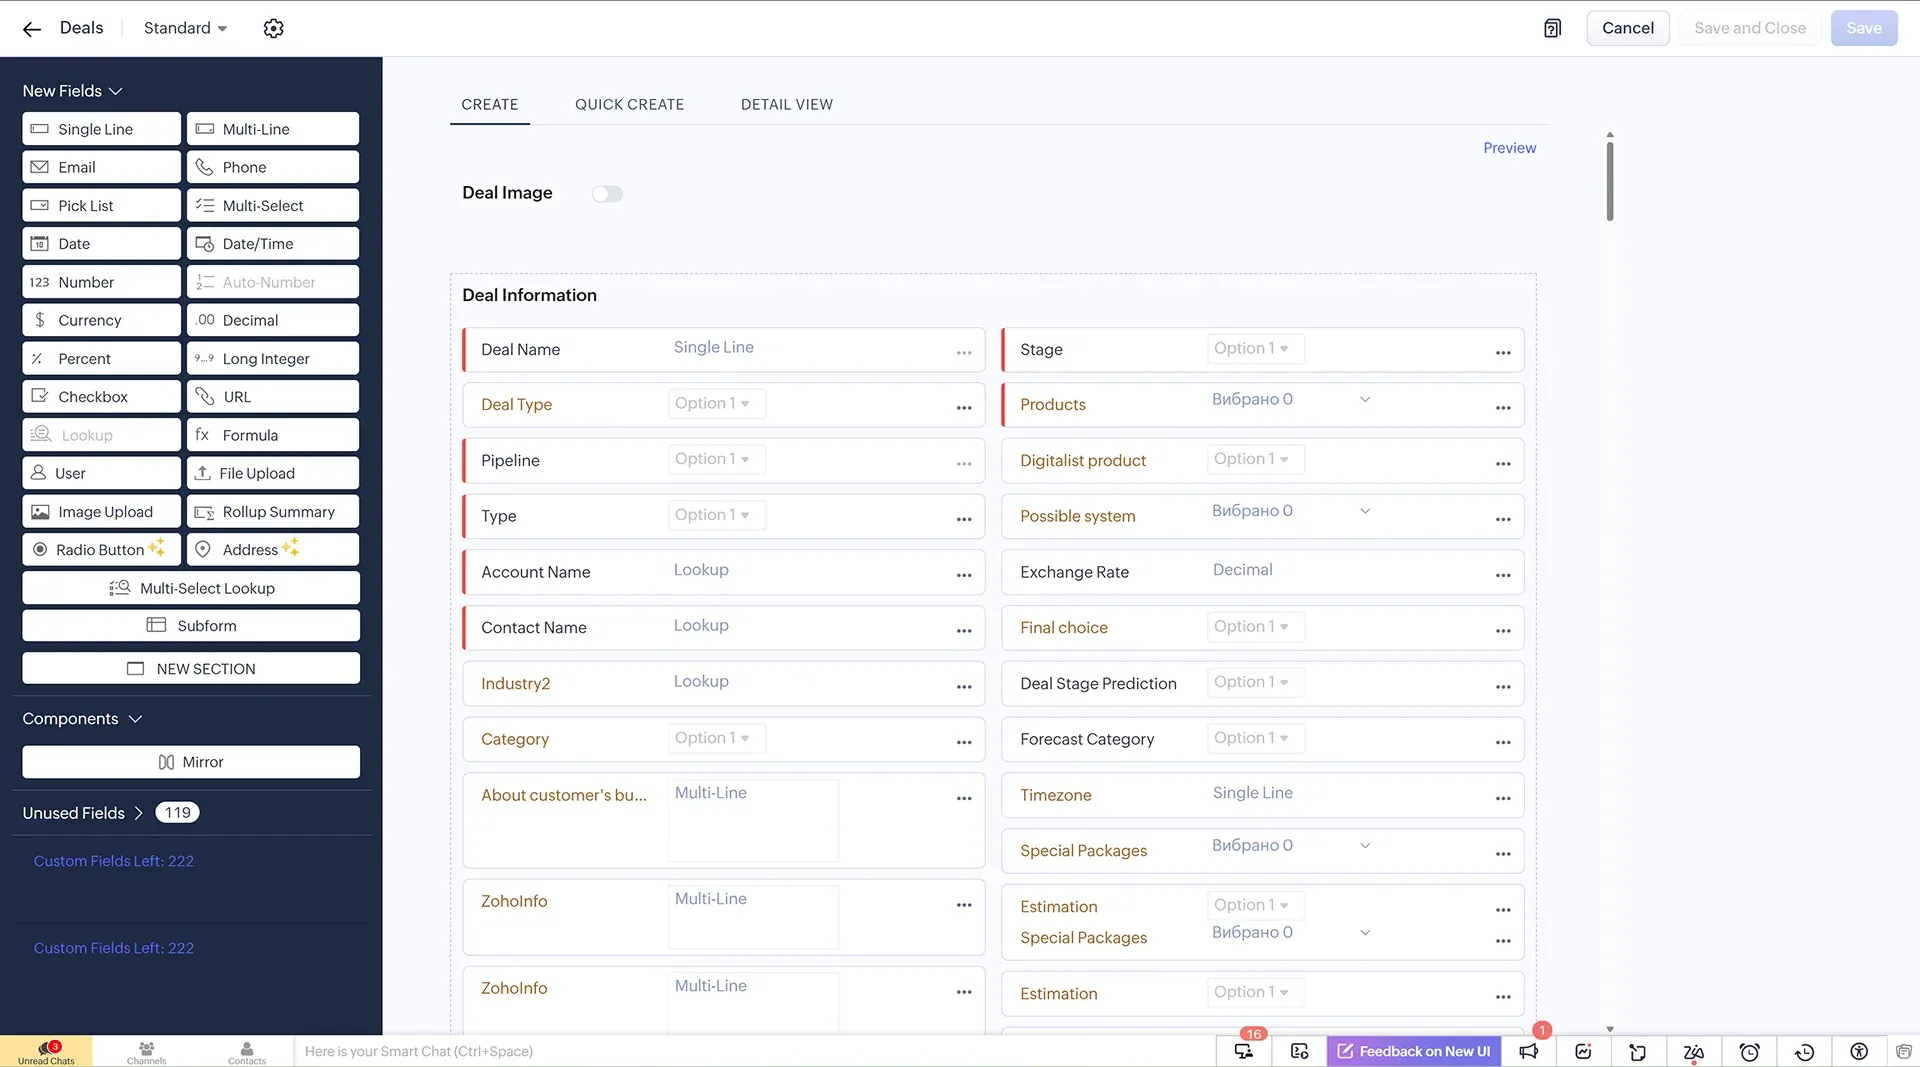Open the Possible system dropdown
The width and height of the screenshot is (1920, 1067).
(x=1290, y=511)
